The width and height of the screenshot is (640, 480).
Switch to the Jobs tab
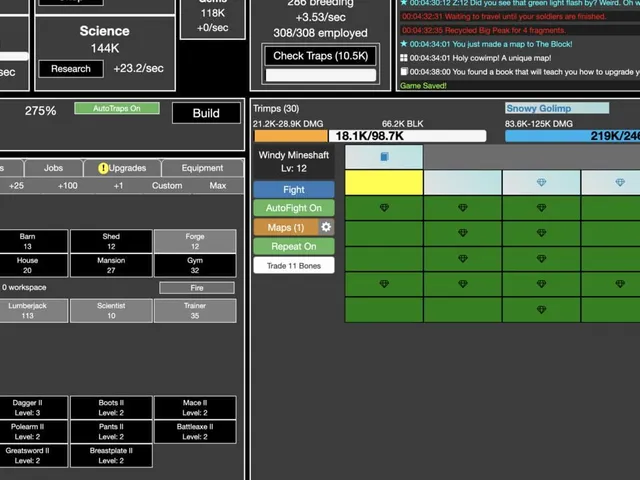click(x=53, y=168)
